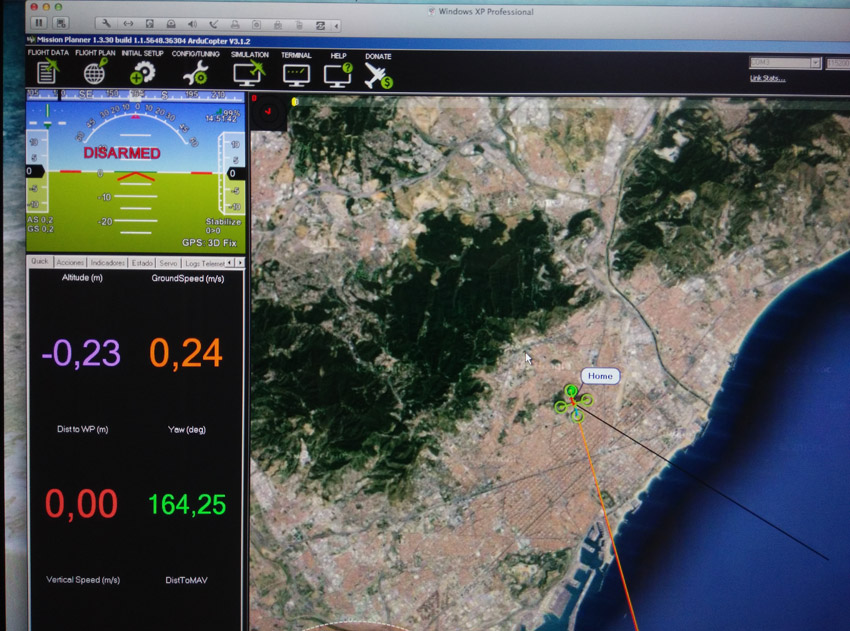Select the Indicadores tab

[x=107, y=262]
